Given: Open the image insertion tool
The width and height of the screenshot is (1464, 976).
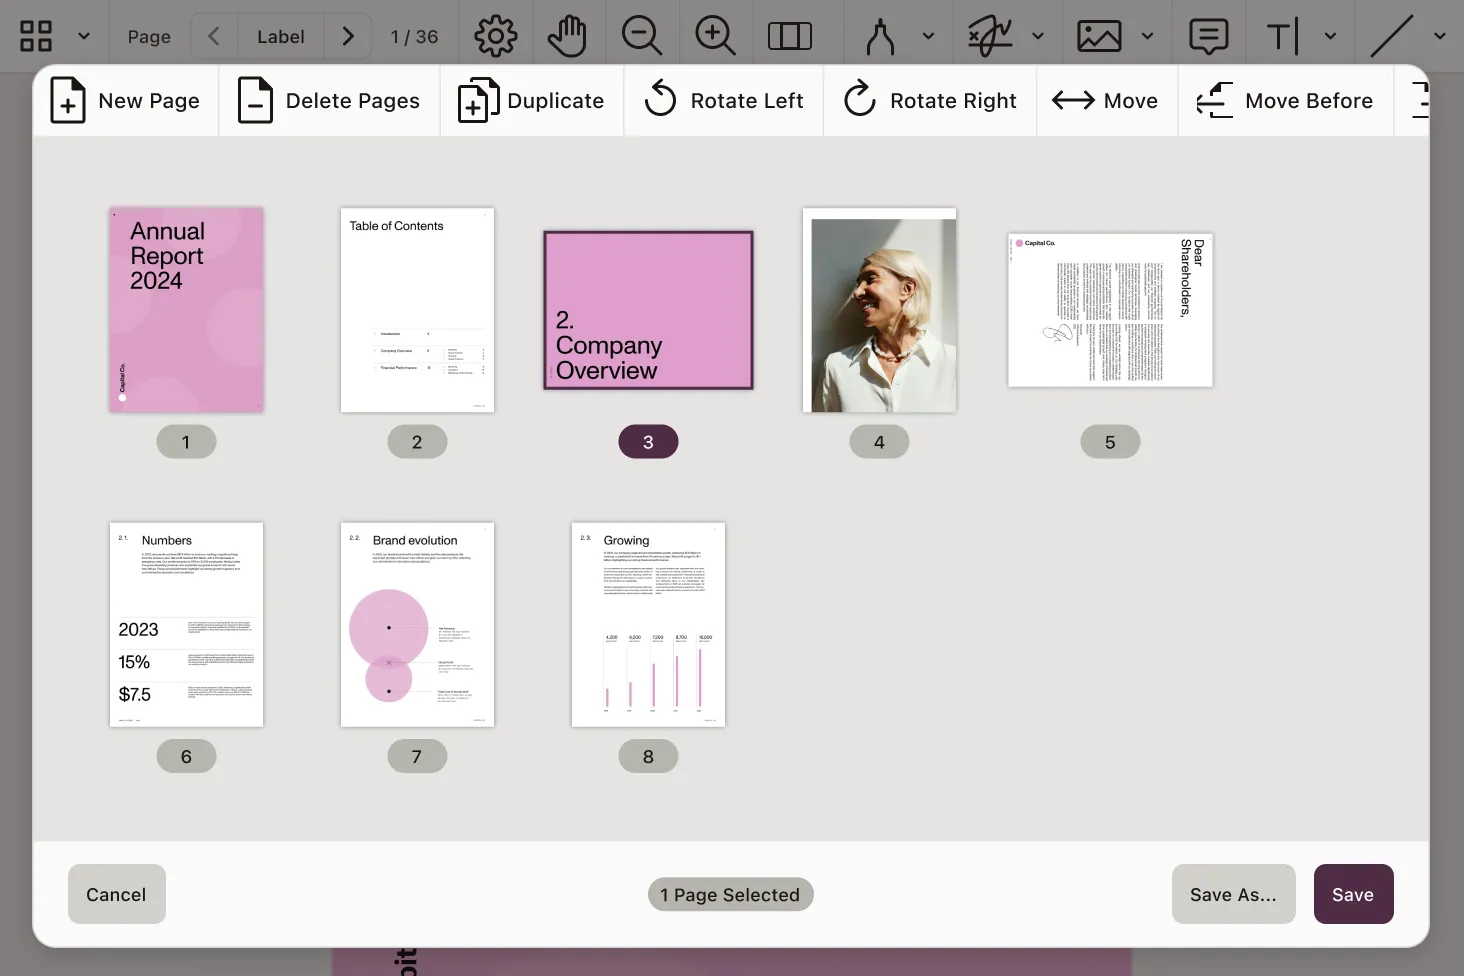Looking at the screenshot, I should 1098,35.
